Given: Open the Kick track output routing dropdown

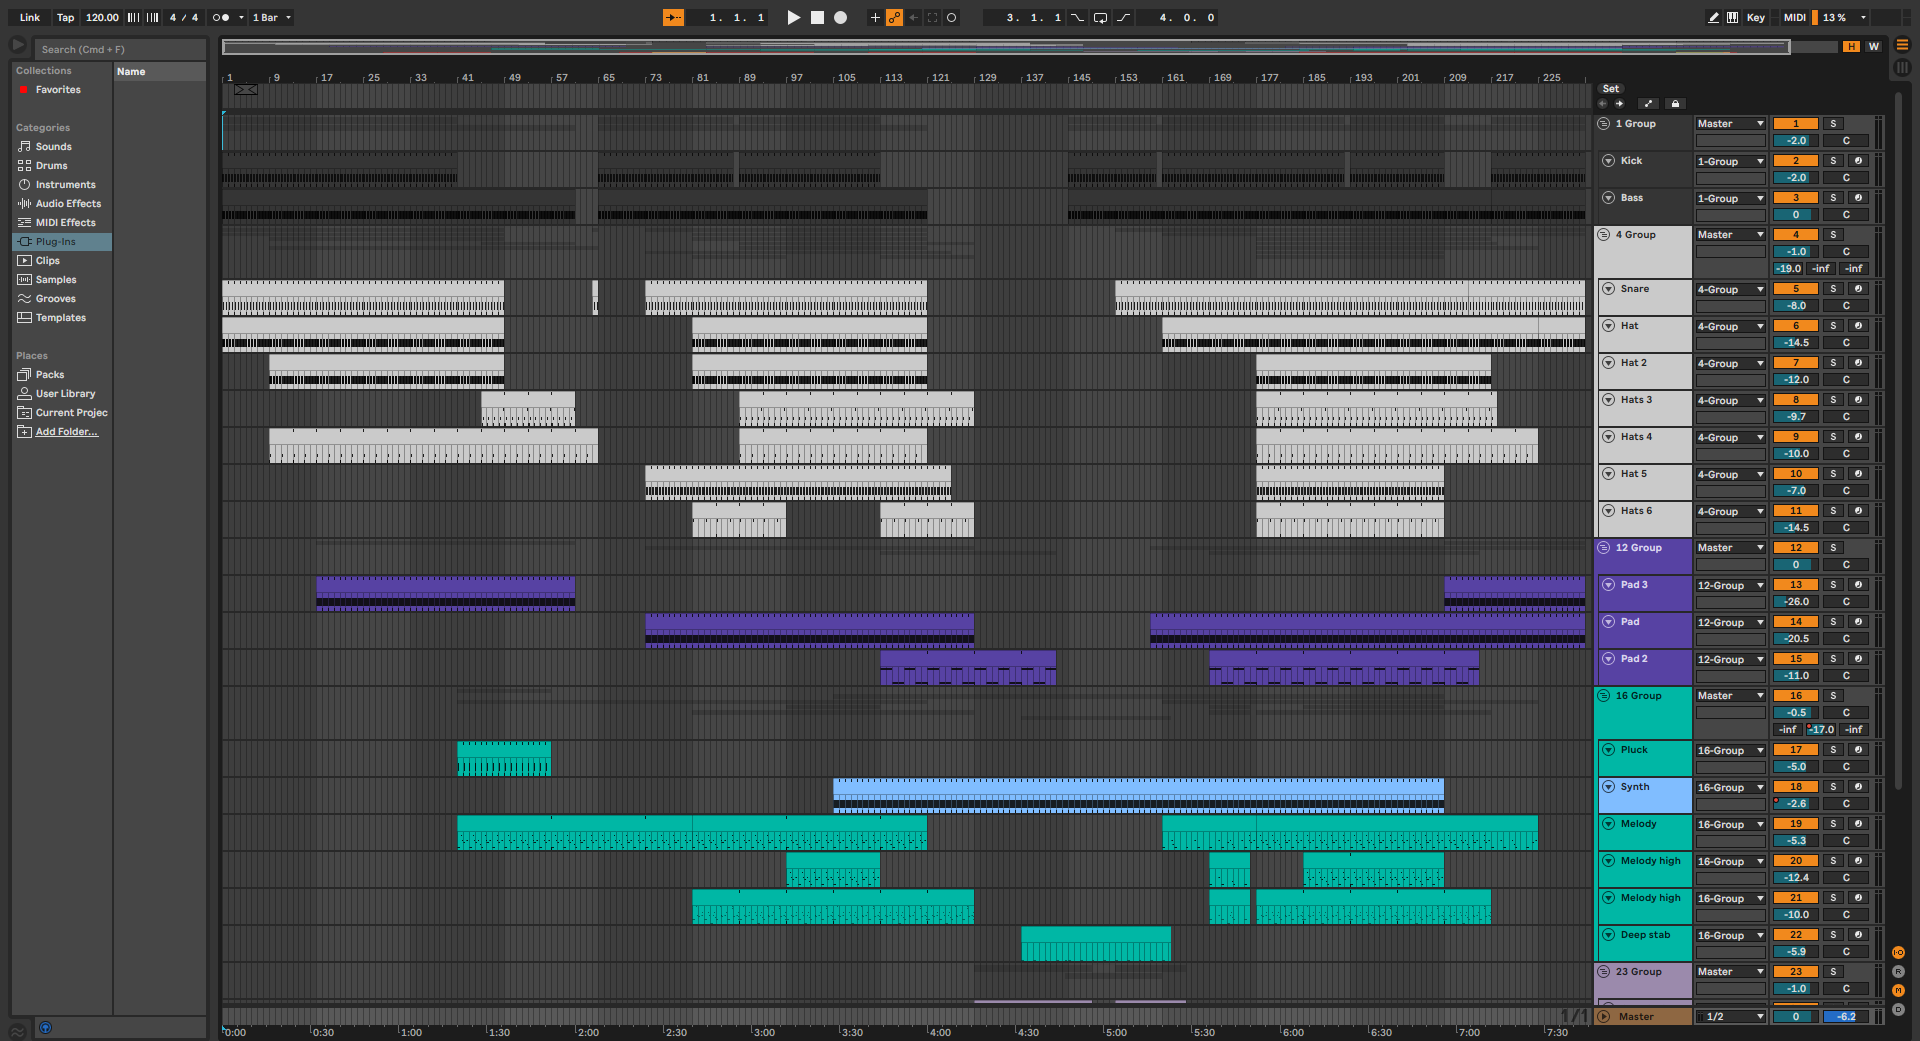Looking at the screenshot, I should click(1730, 161).
